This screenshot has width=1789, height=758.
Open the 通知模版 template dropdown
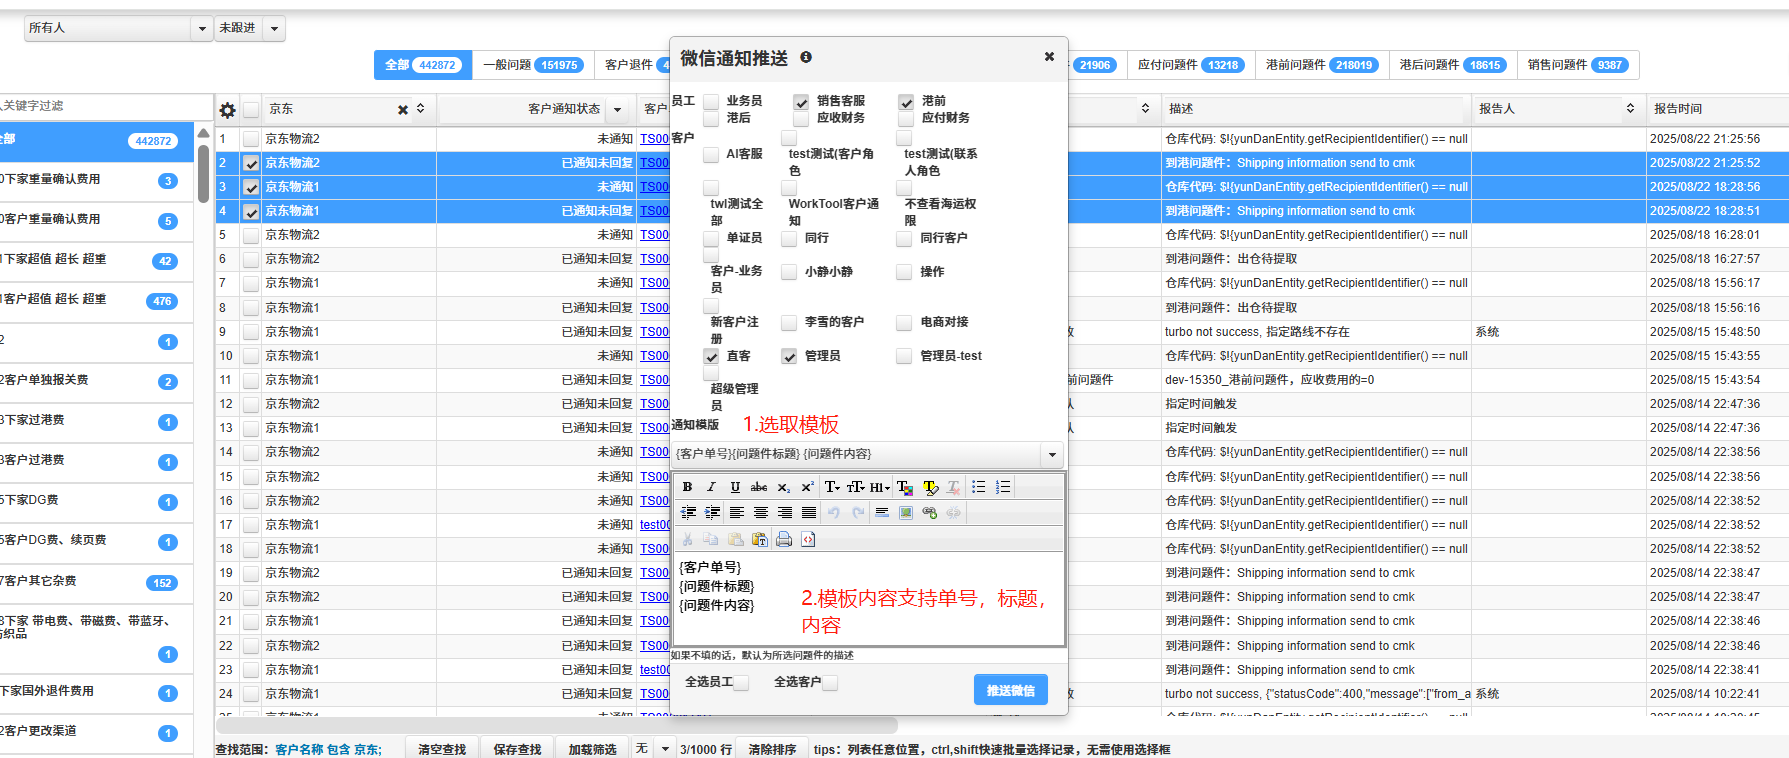click(1052, 455)
